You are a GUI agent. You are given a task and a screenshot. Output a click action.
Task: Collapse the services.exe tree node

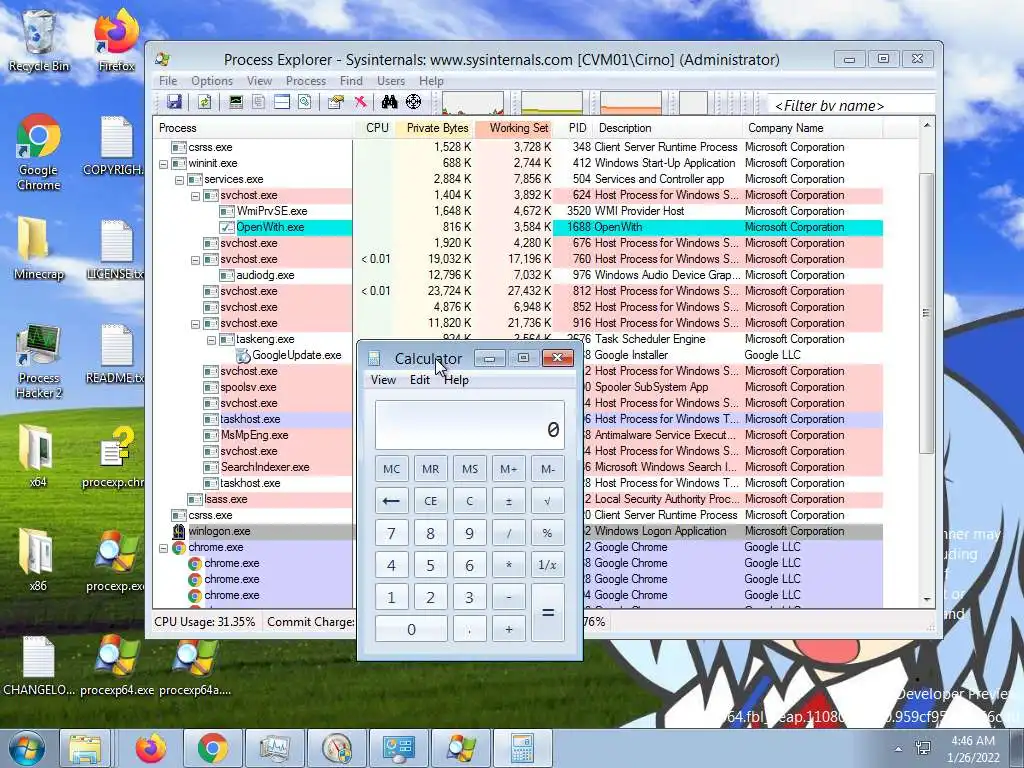click(180, 180)
